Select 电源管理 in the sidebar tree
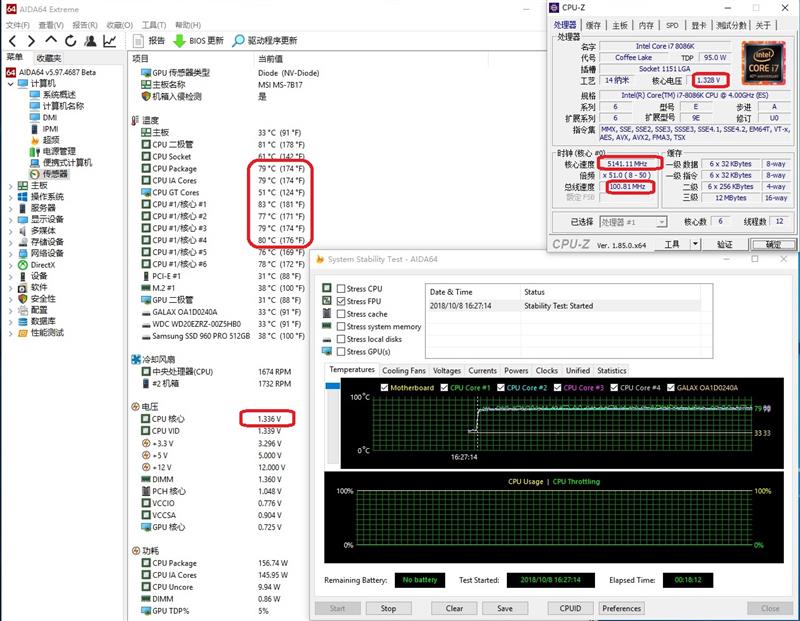Viewport: 800px width, 621px height. point(53,151)
